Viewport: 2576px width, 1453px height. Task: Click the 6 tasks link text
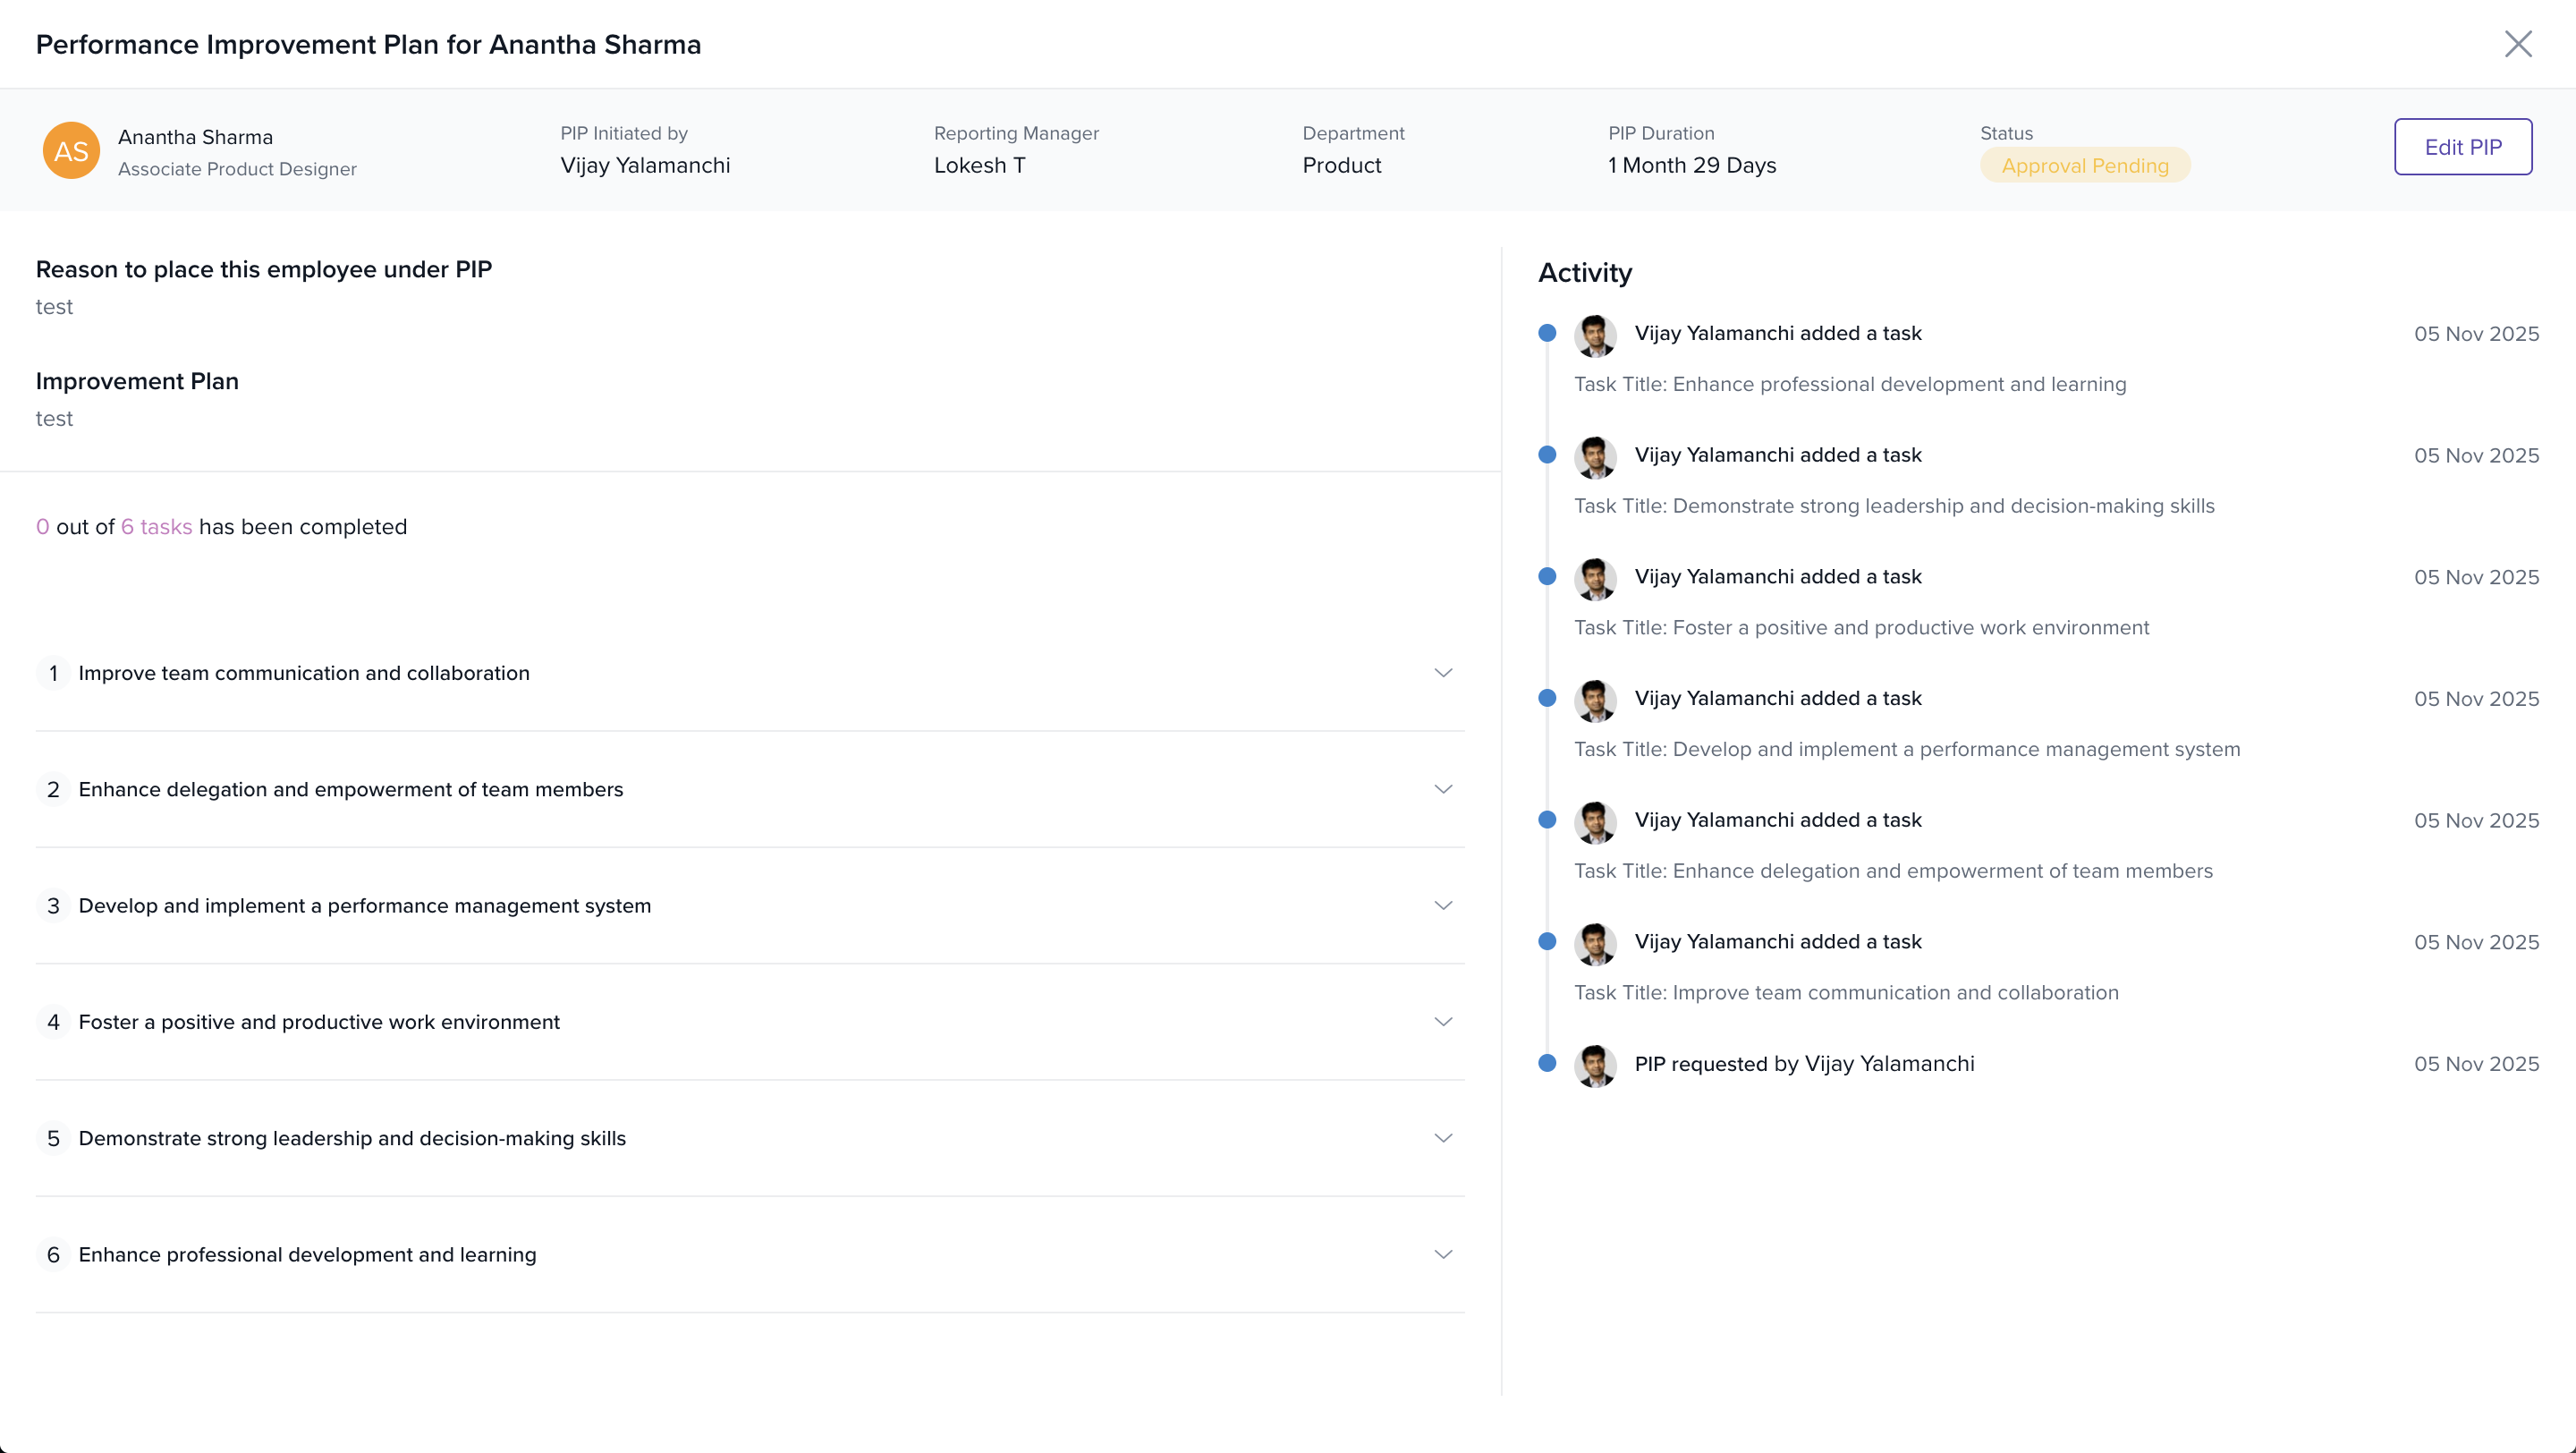(156, 527)
